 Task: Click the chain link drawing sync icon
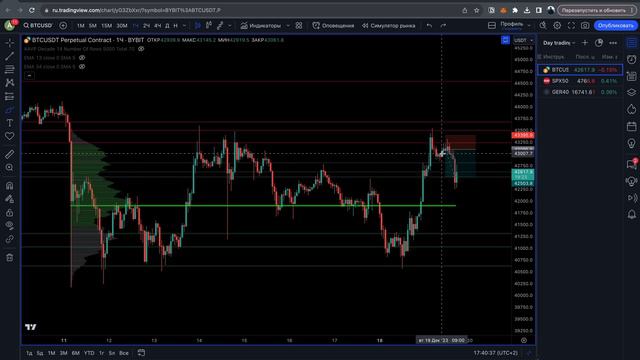click(9, 239)
